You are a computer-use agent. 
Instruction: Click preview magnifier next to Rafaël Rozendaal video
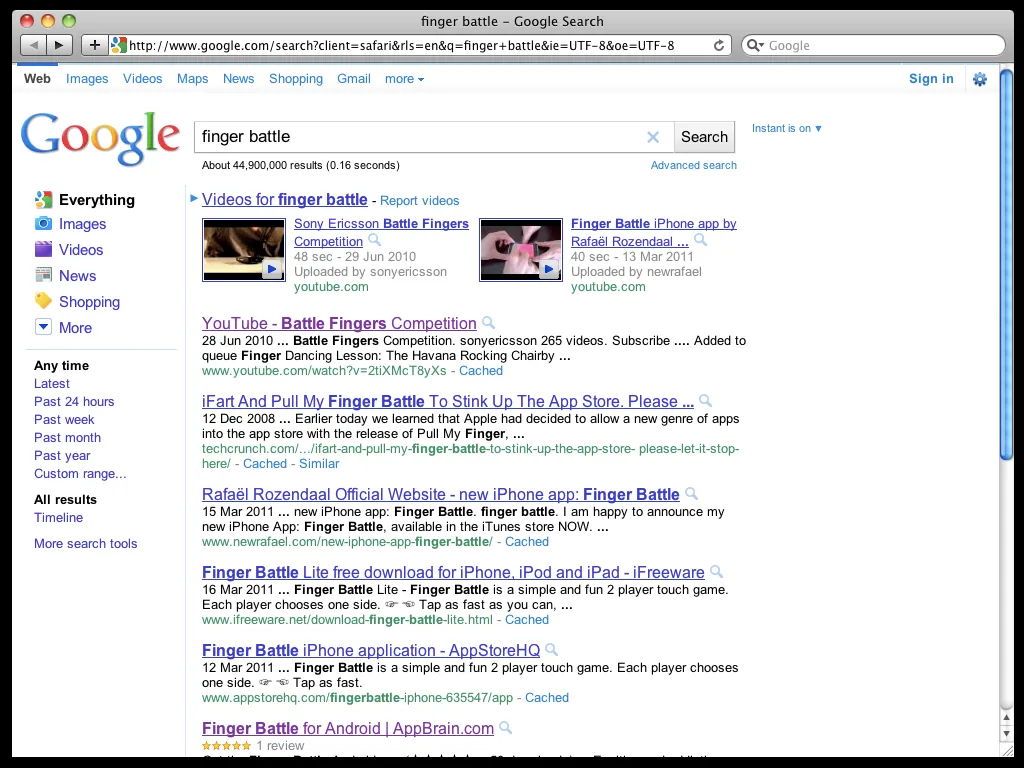(x=700, y=240)
